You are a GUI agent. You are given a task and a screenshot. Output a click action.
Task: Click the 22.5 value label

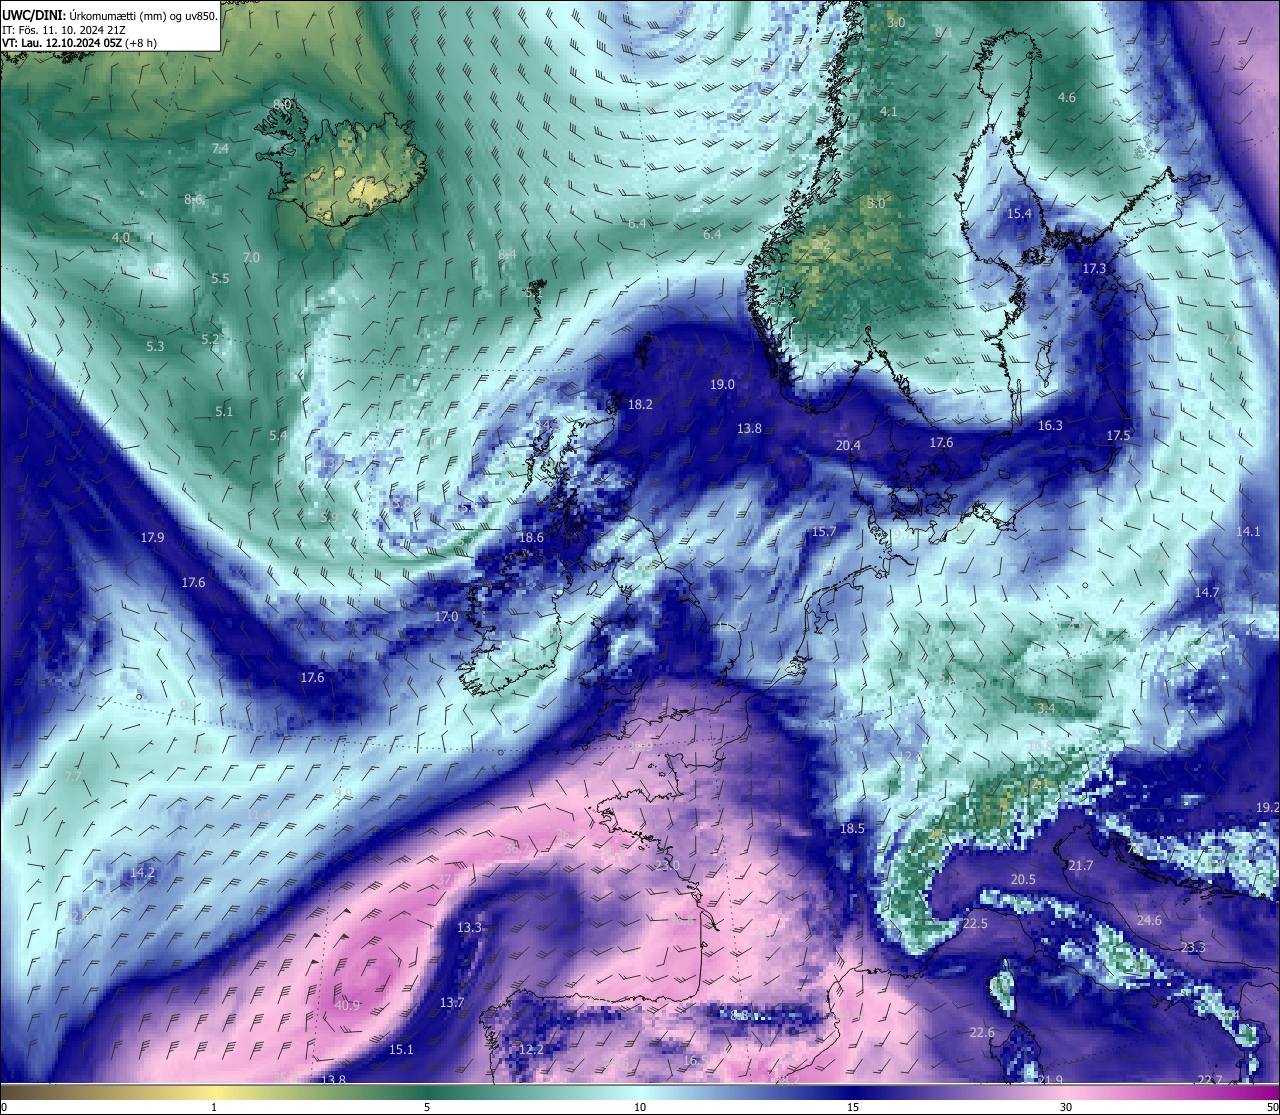pyautogui.click(x=975, y=924)
